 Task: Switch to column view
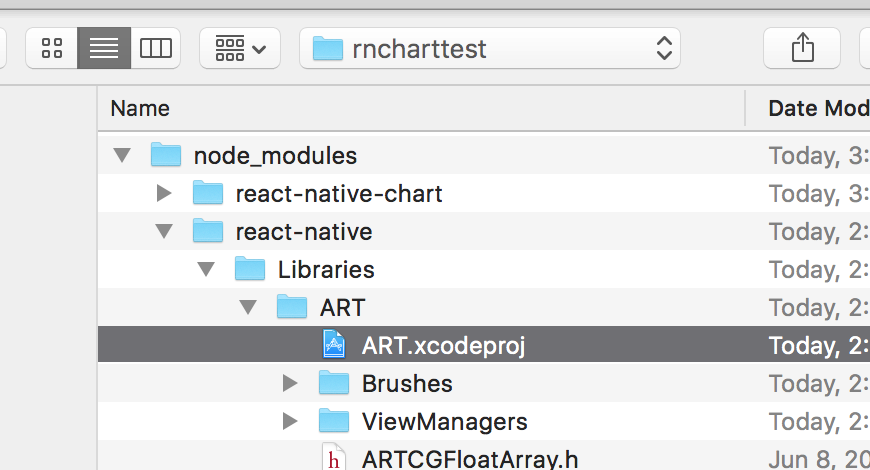(155, 48)
